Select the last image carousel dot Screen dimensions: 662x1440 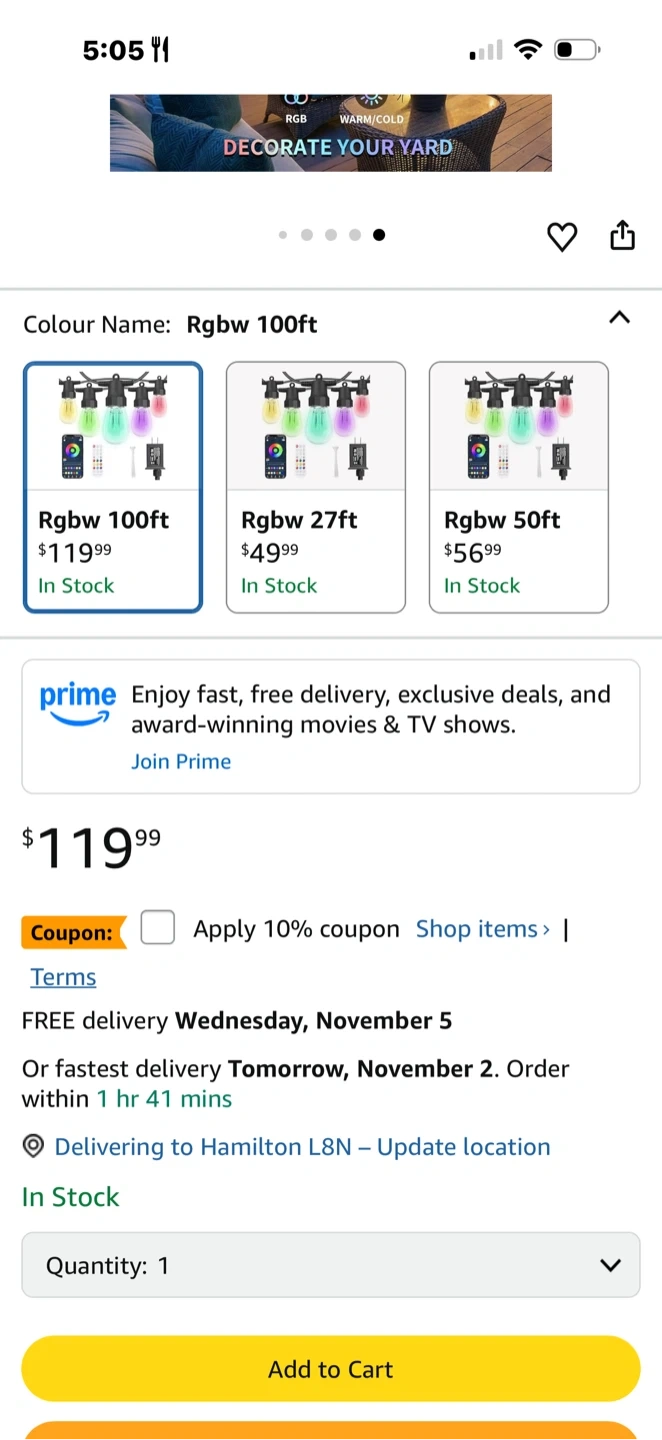click(379, 235)
